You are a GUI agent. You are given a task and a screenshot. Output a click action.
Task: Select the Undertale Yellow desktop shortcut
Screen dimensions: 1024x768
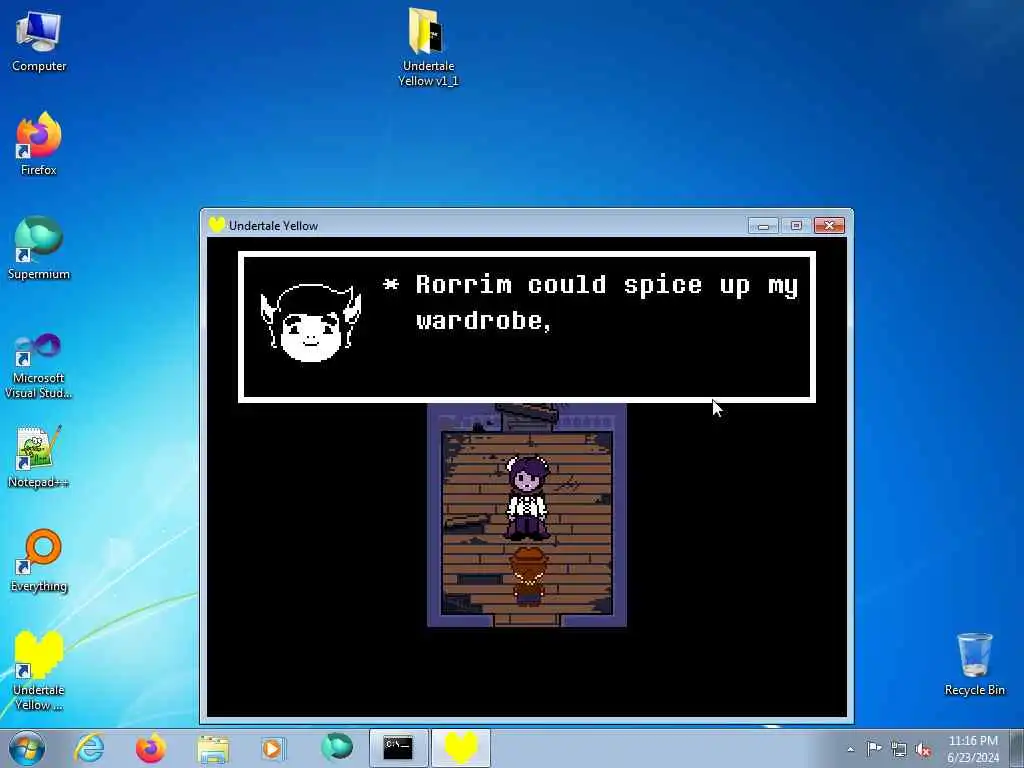pos(39,671)
